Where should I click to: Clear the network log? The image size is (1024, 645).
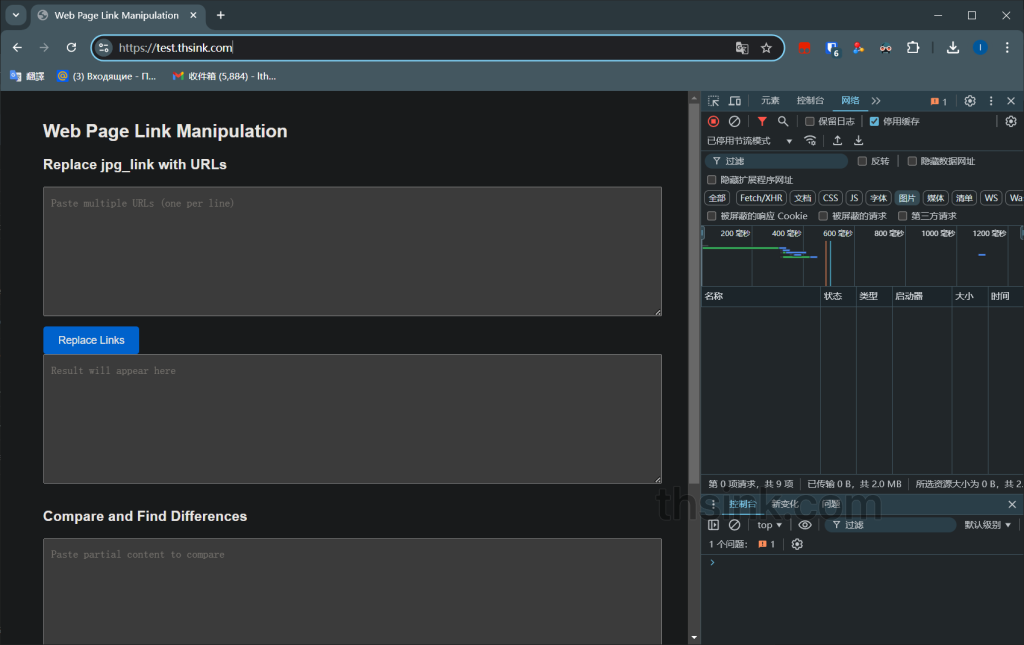coord(734,121)
